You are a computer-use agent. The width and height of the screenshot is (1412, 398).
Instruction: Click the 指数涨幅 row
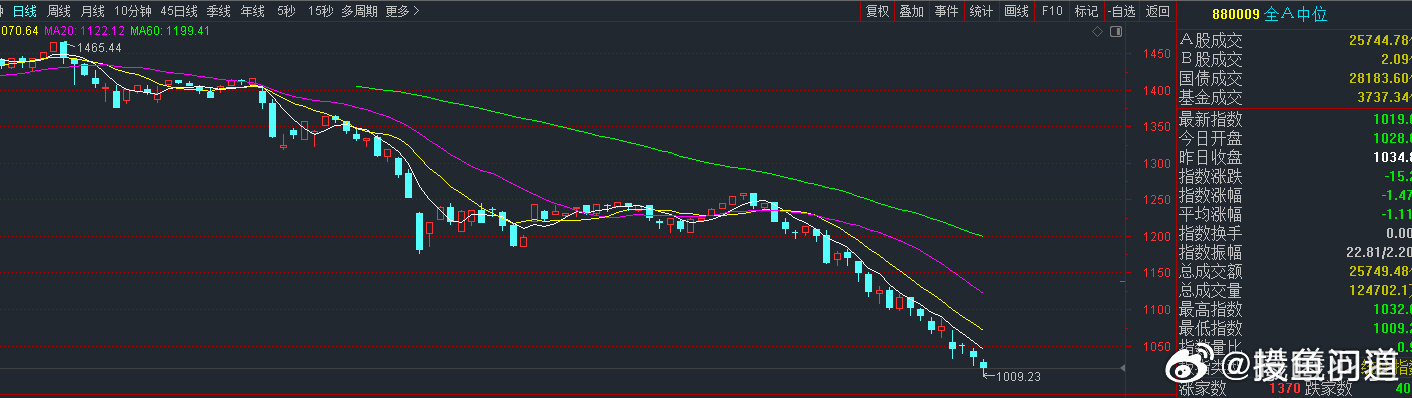click(1295, 195)
